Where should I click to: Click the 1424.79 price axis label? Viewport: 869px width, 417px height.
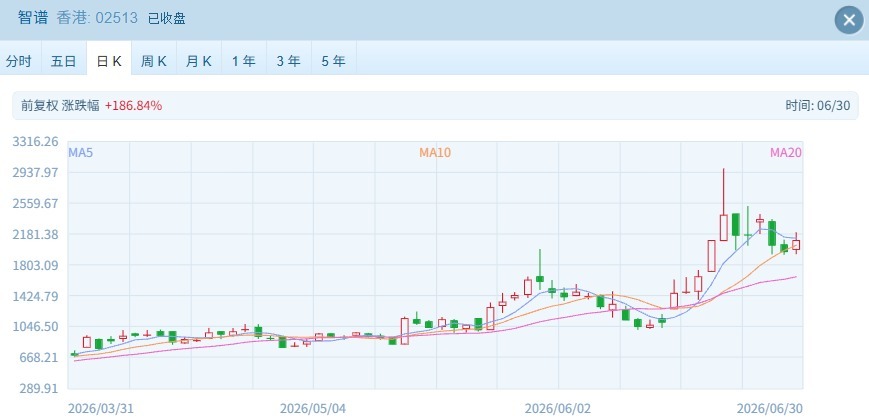[x=35, y=296]
